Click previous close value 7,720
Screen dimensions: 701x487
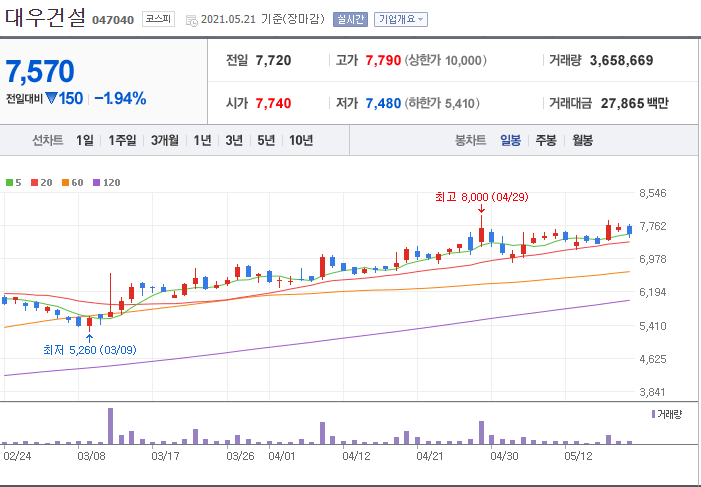click(274, 60)
